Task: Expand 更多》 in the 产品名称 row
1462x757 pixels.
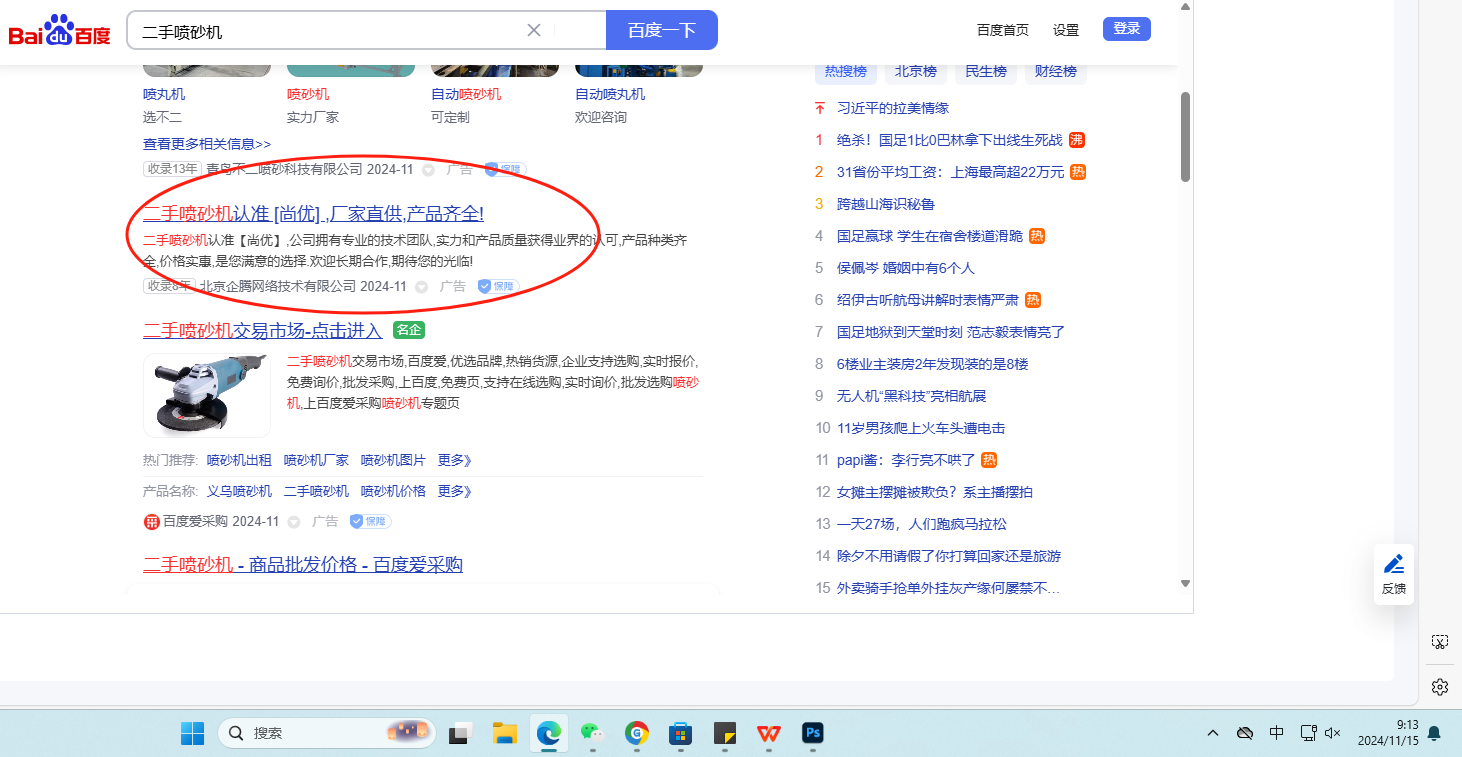Action: (x=454, y=491)
